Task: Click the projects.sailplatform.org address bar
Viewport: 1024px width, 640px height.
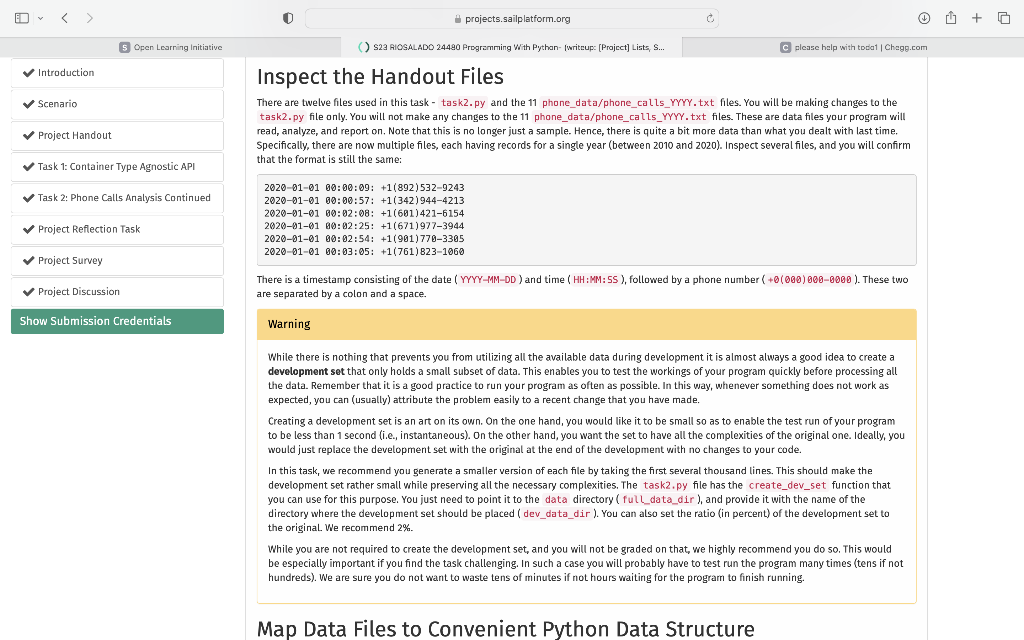Action: point(512,19)
